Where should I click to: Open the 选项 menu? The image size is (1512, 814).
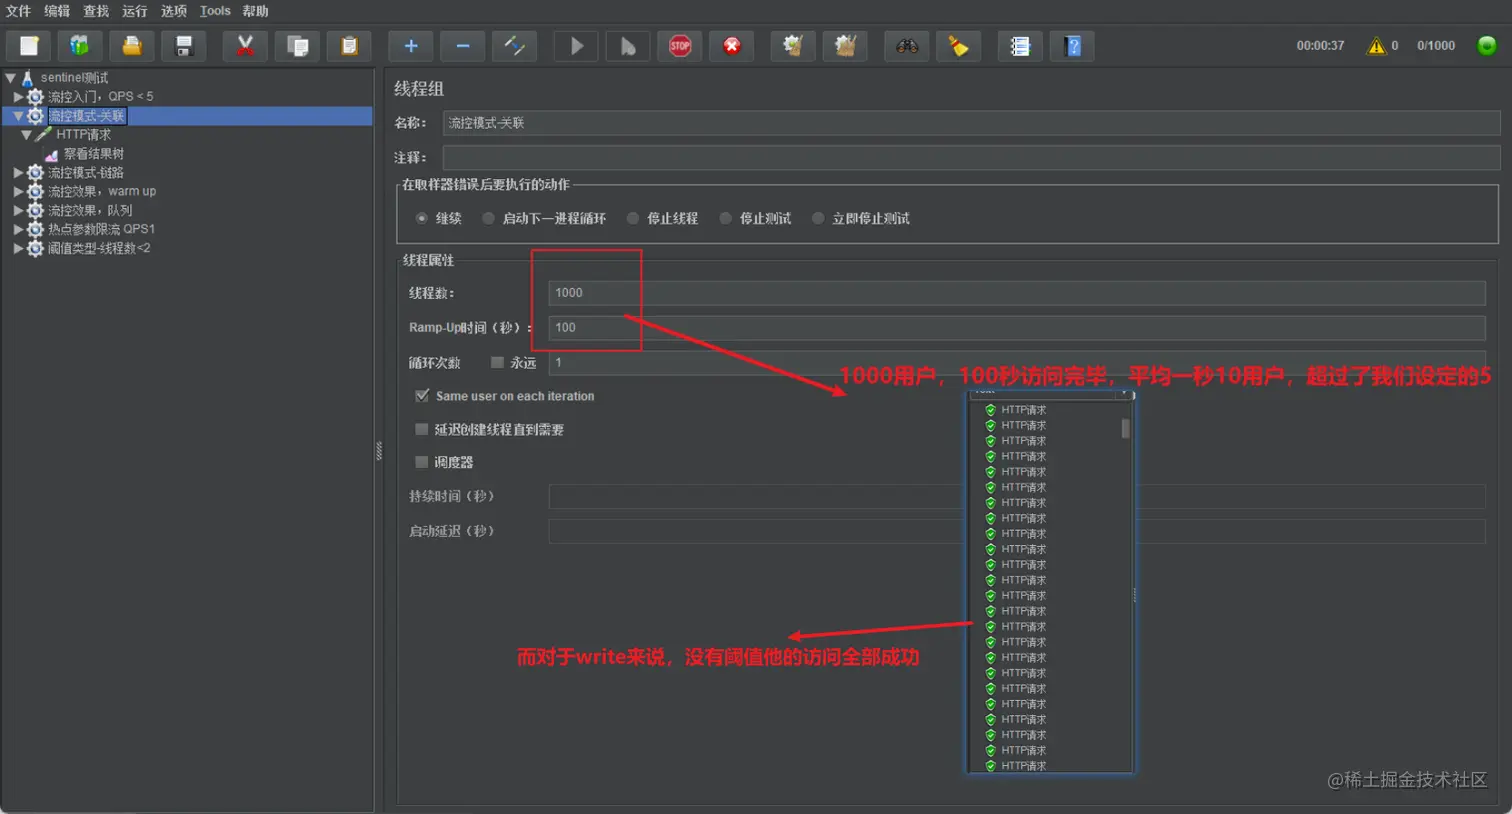point(174,11)
